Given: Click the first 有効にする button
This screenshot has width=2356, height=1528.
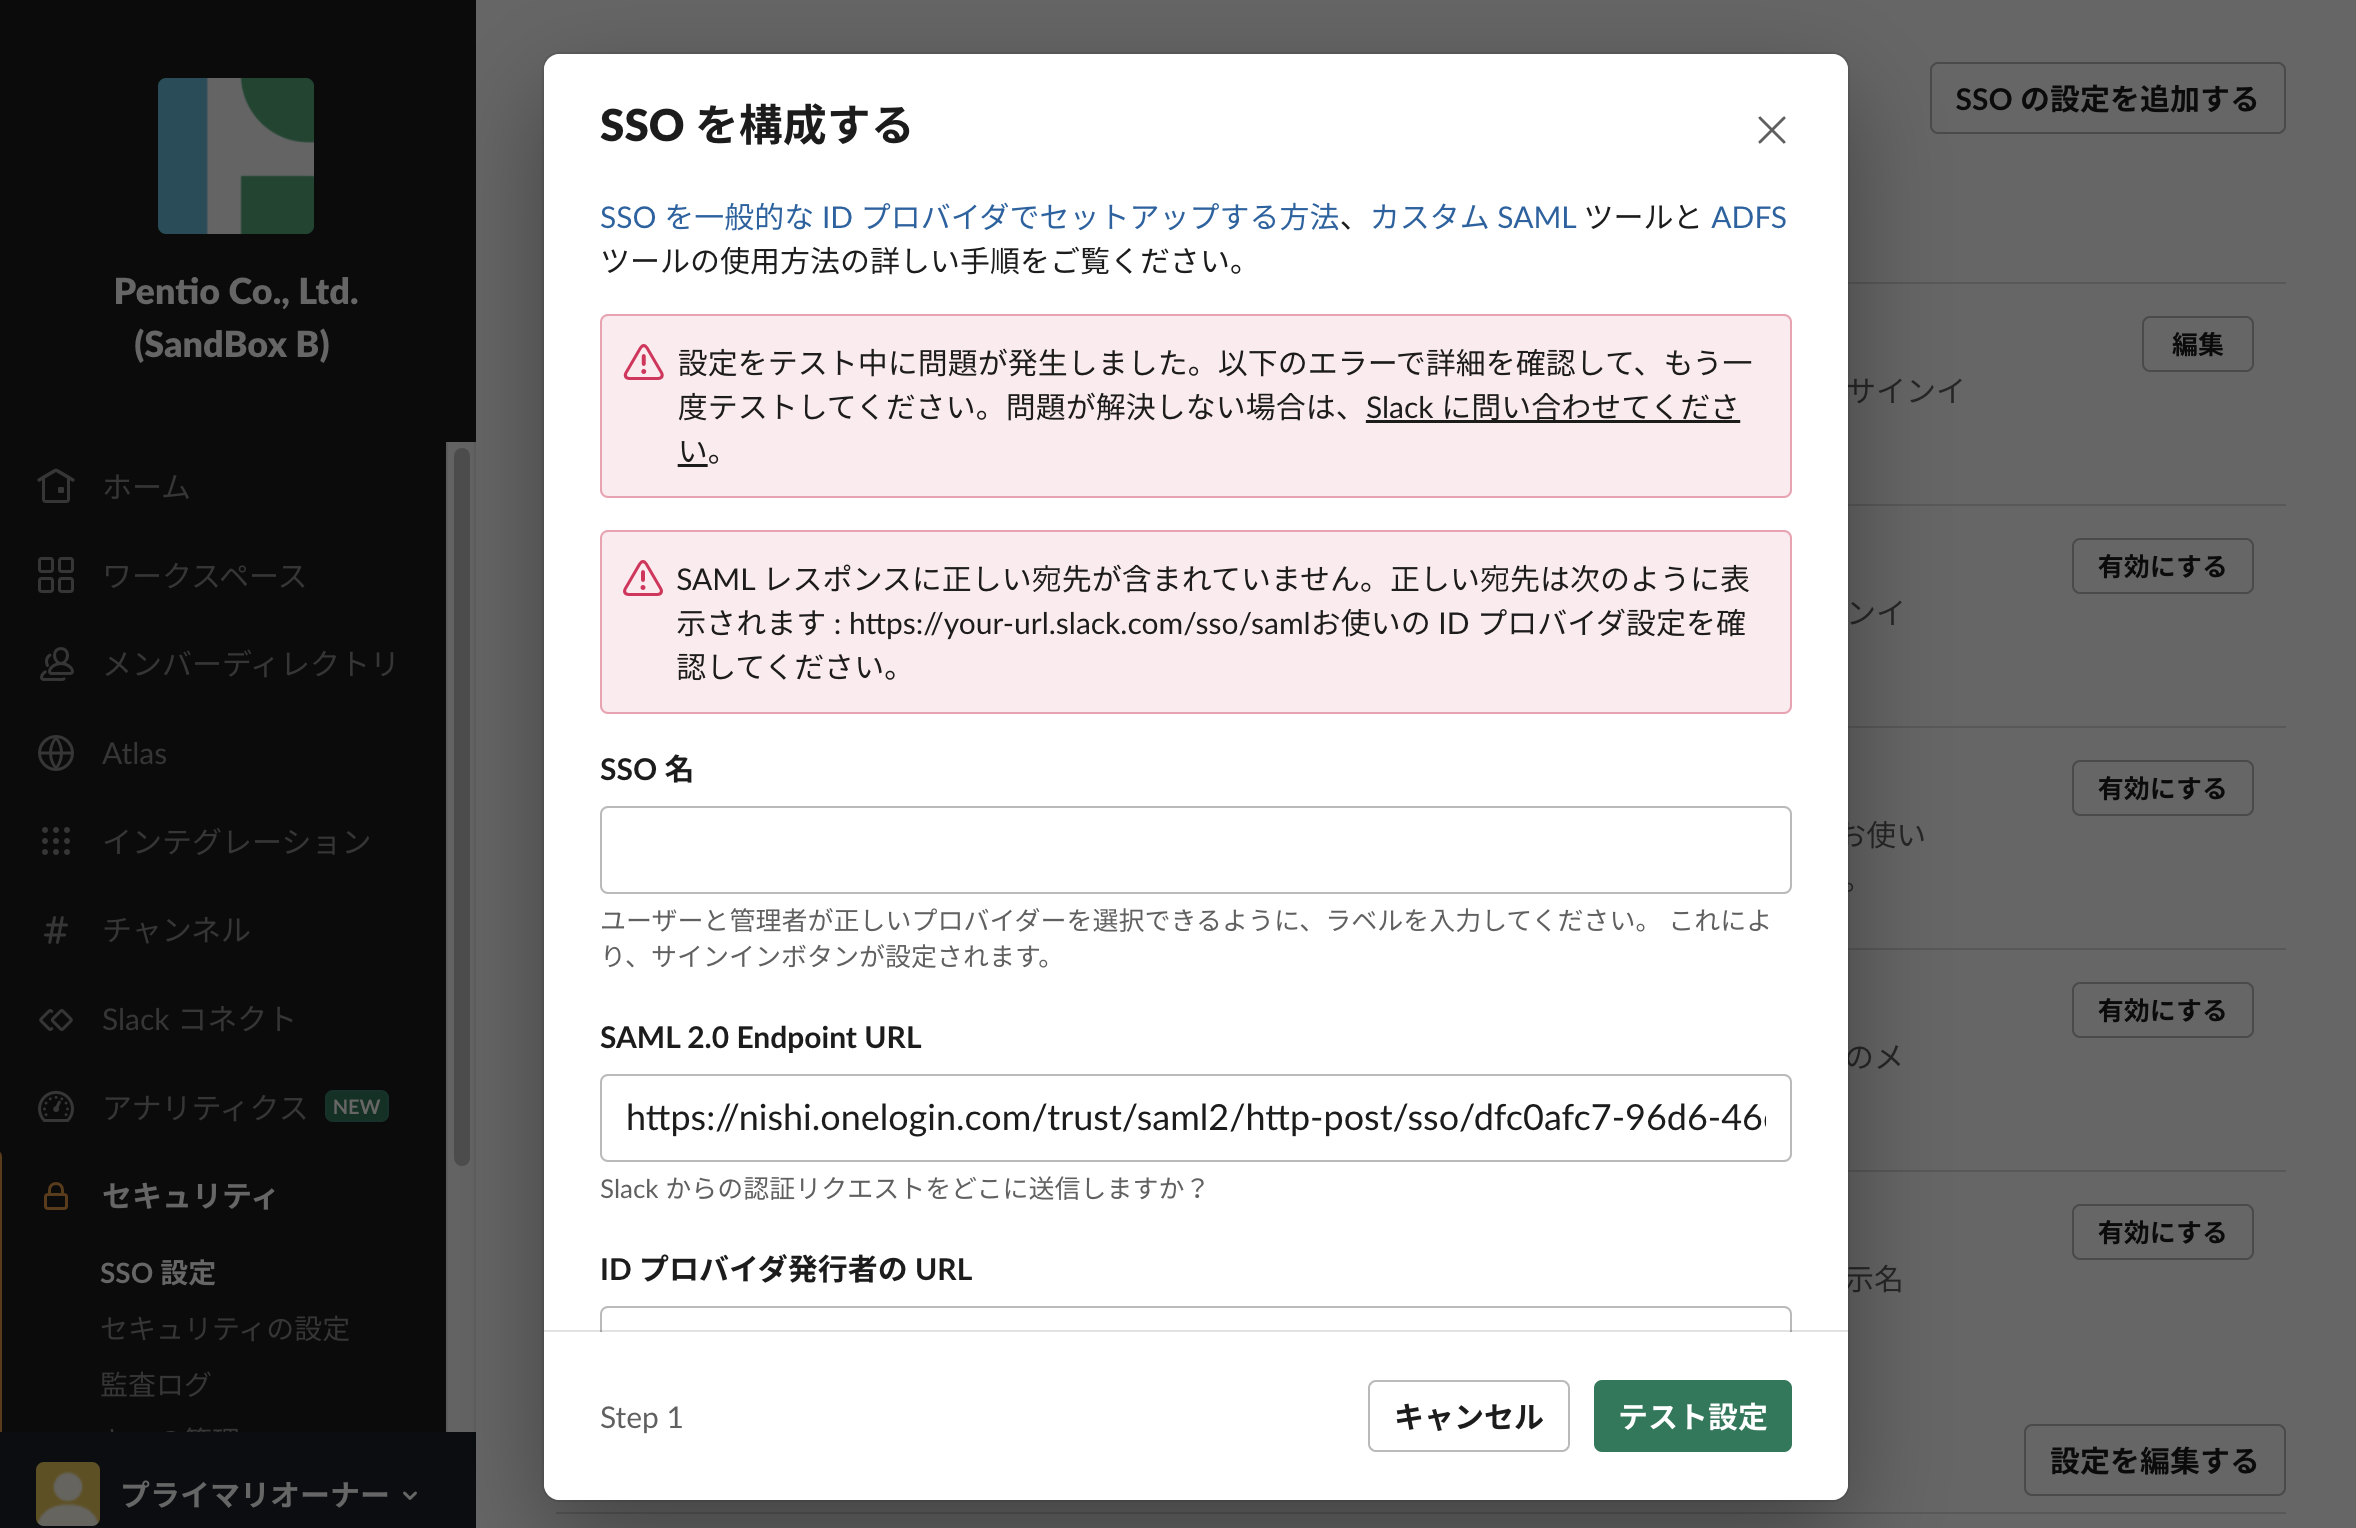Looking at the screenshot, I should pyautogui.click(x=2162, y=566).
